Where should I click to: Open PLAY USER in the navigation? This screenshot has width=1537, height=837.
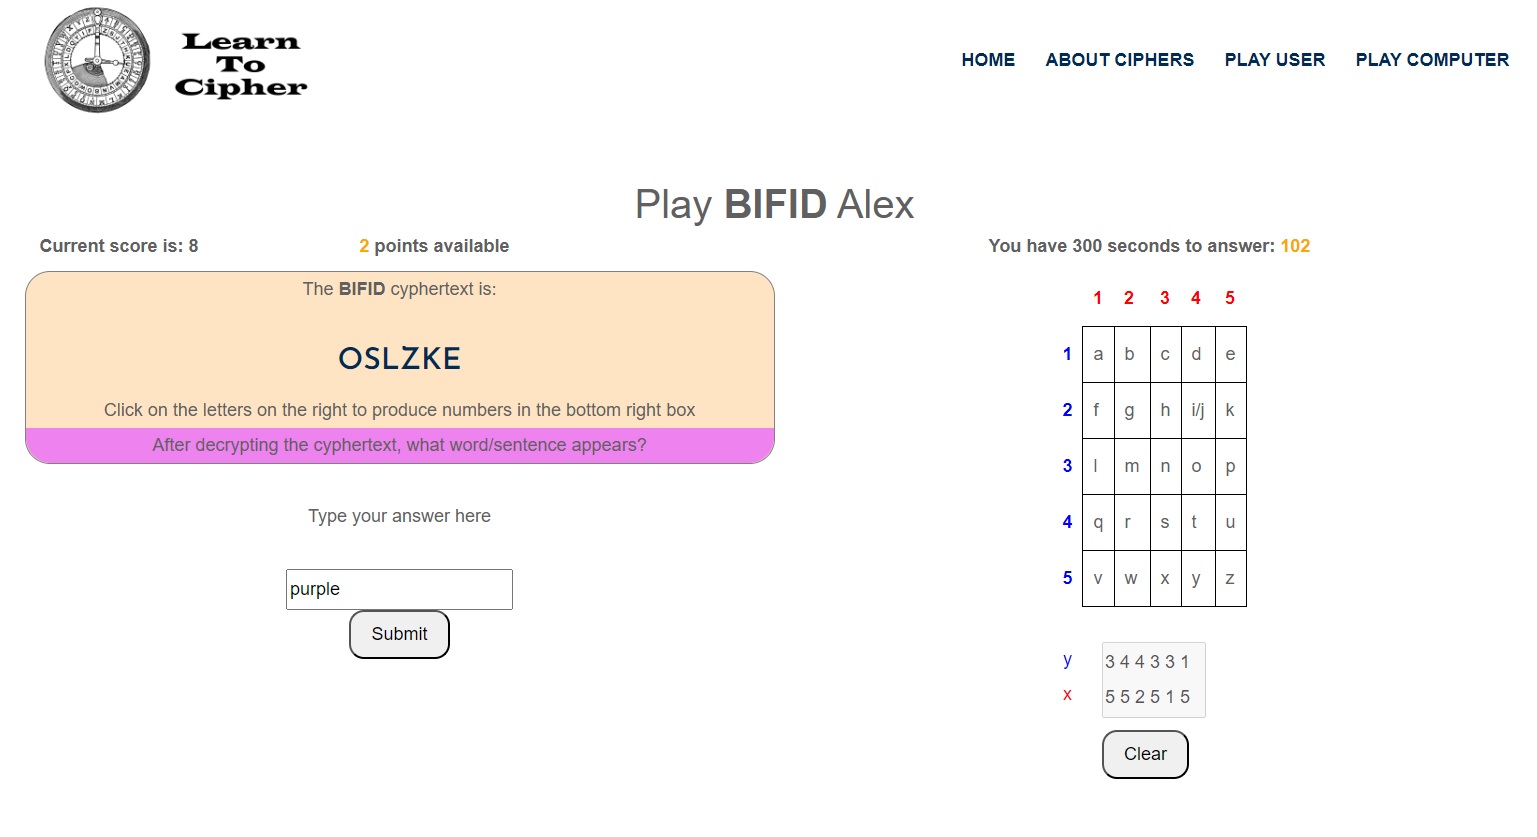tap(1274, 60)
